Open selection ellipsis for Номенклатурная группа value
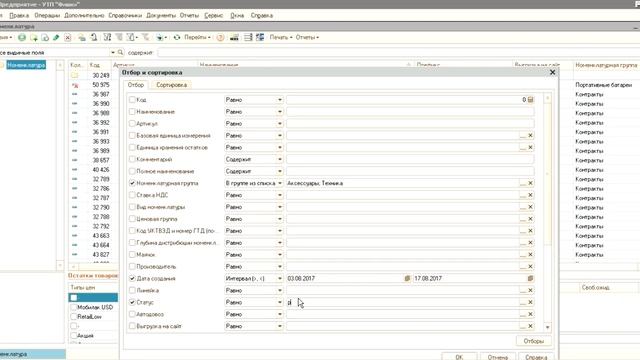The image size is (640, 360). pos(523,183)
